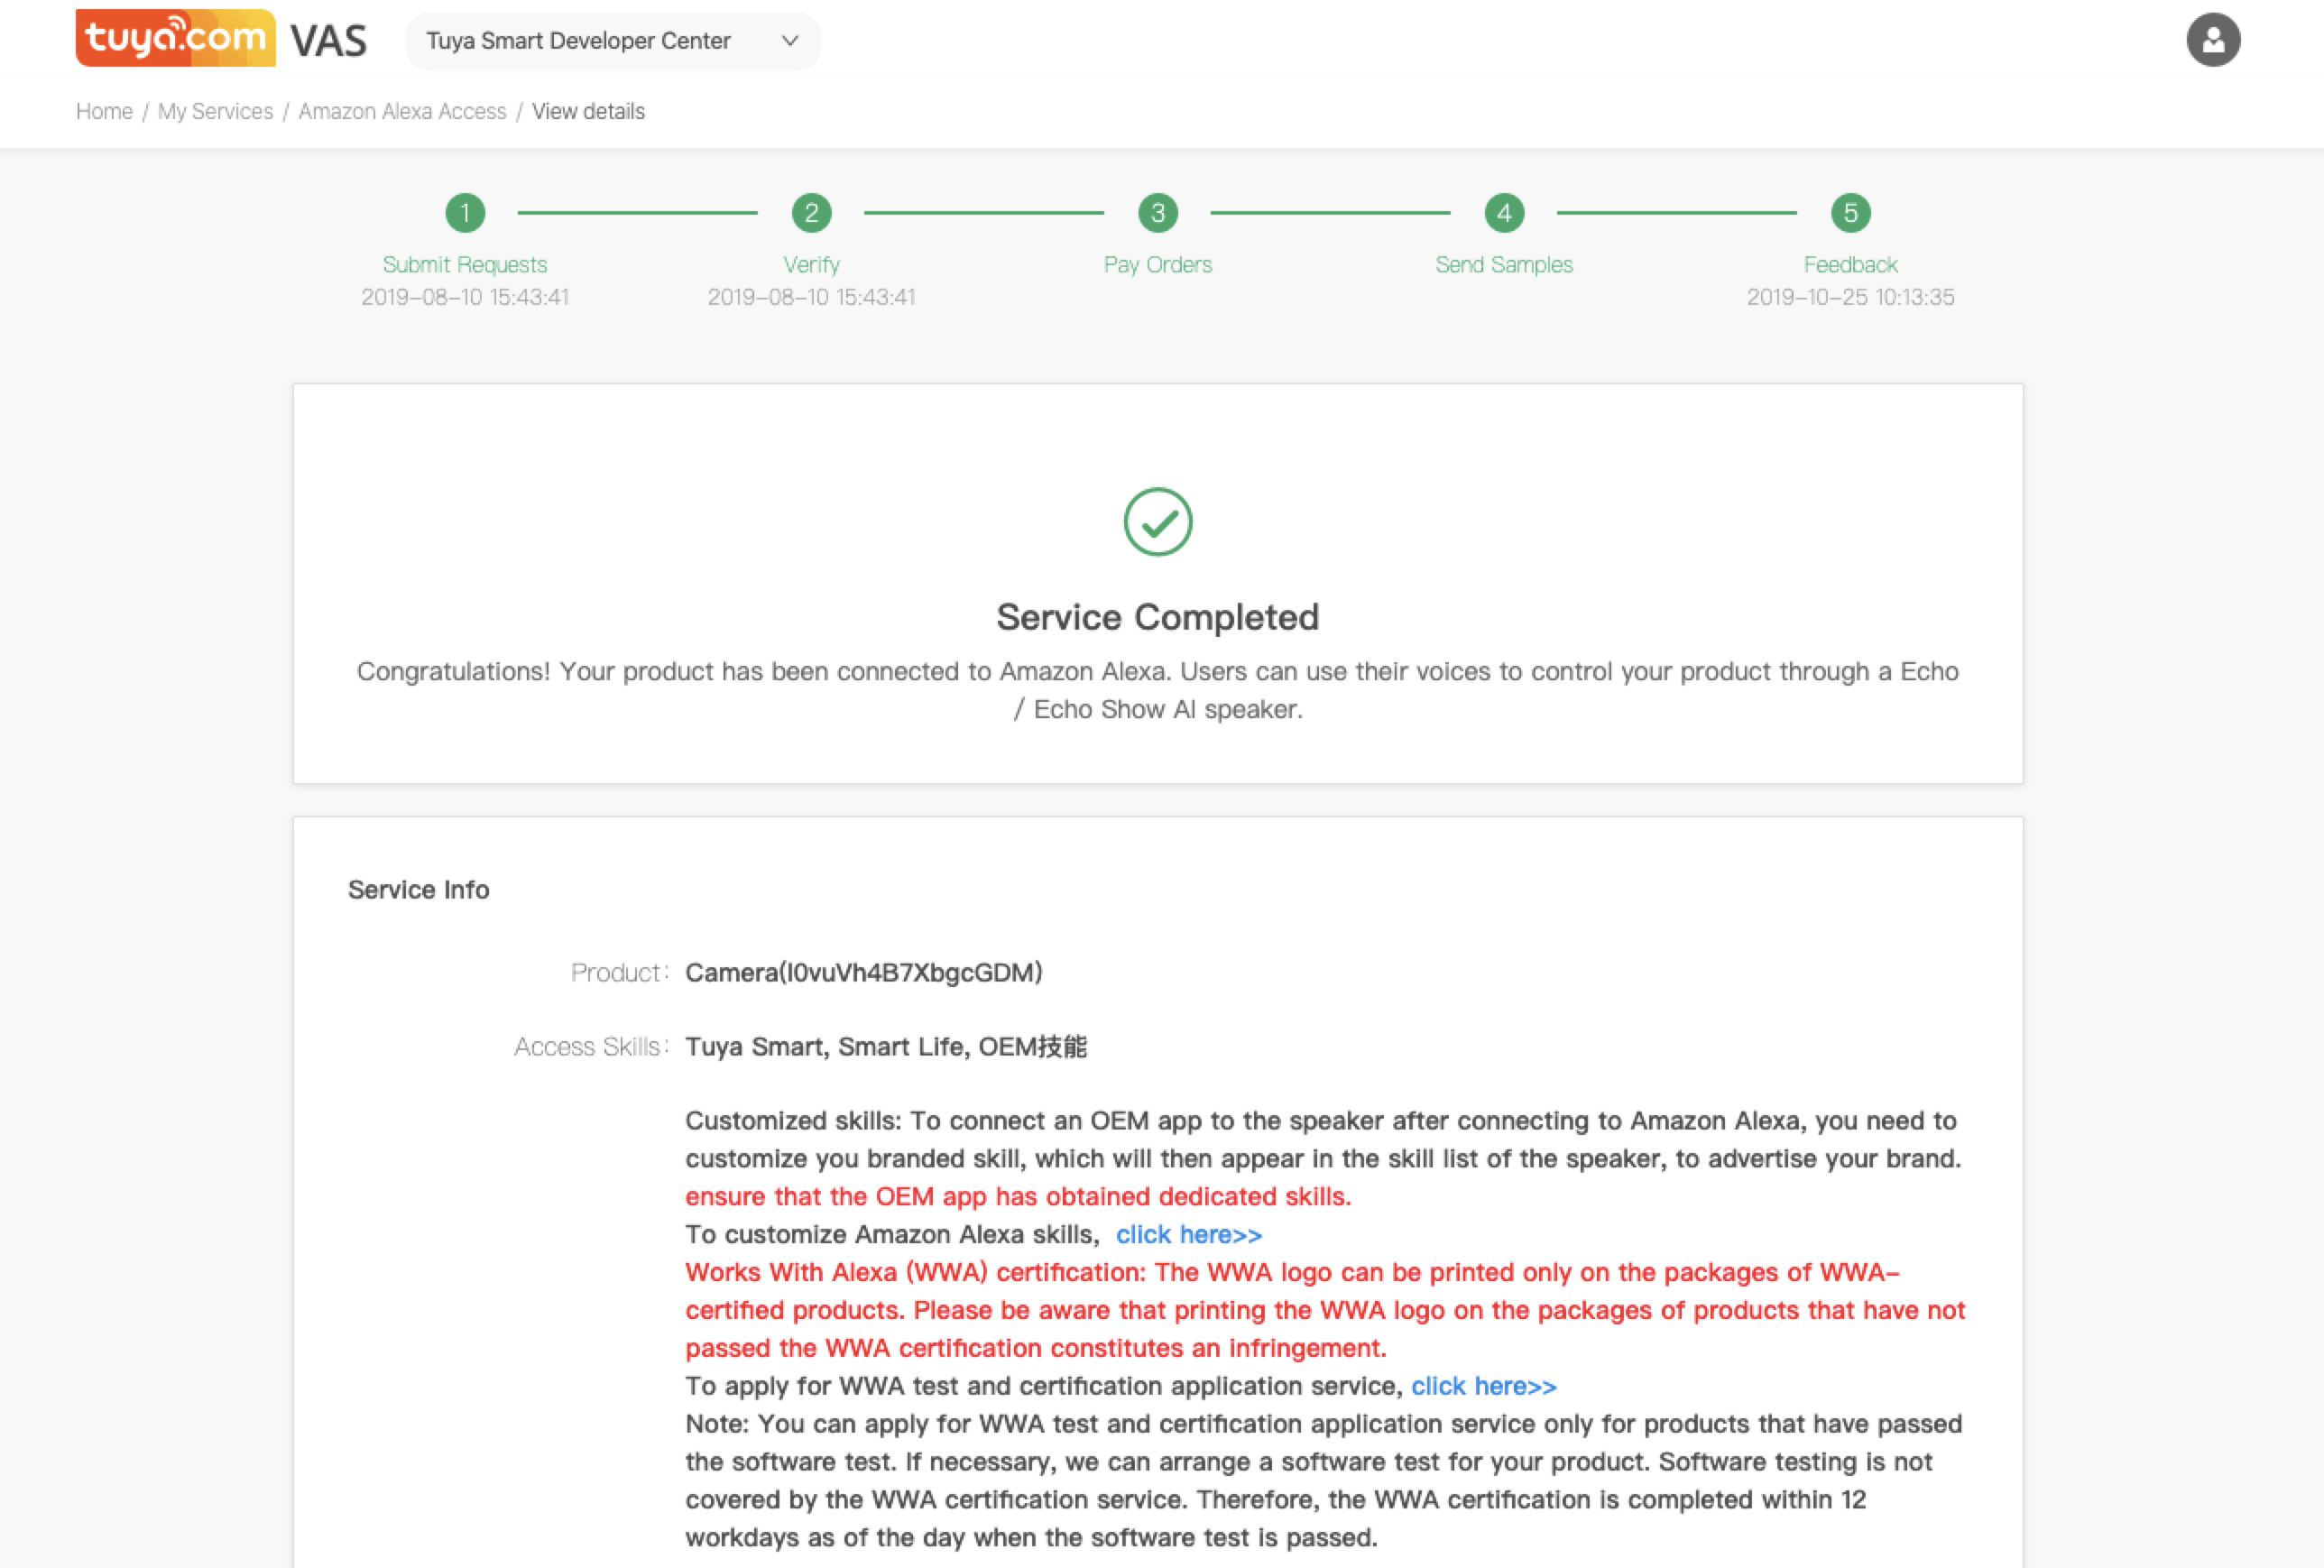This screenshot has height=1568, width=2324.
Task: Select the step 3 circle icon
Action: pos(1158,213)
